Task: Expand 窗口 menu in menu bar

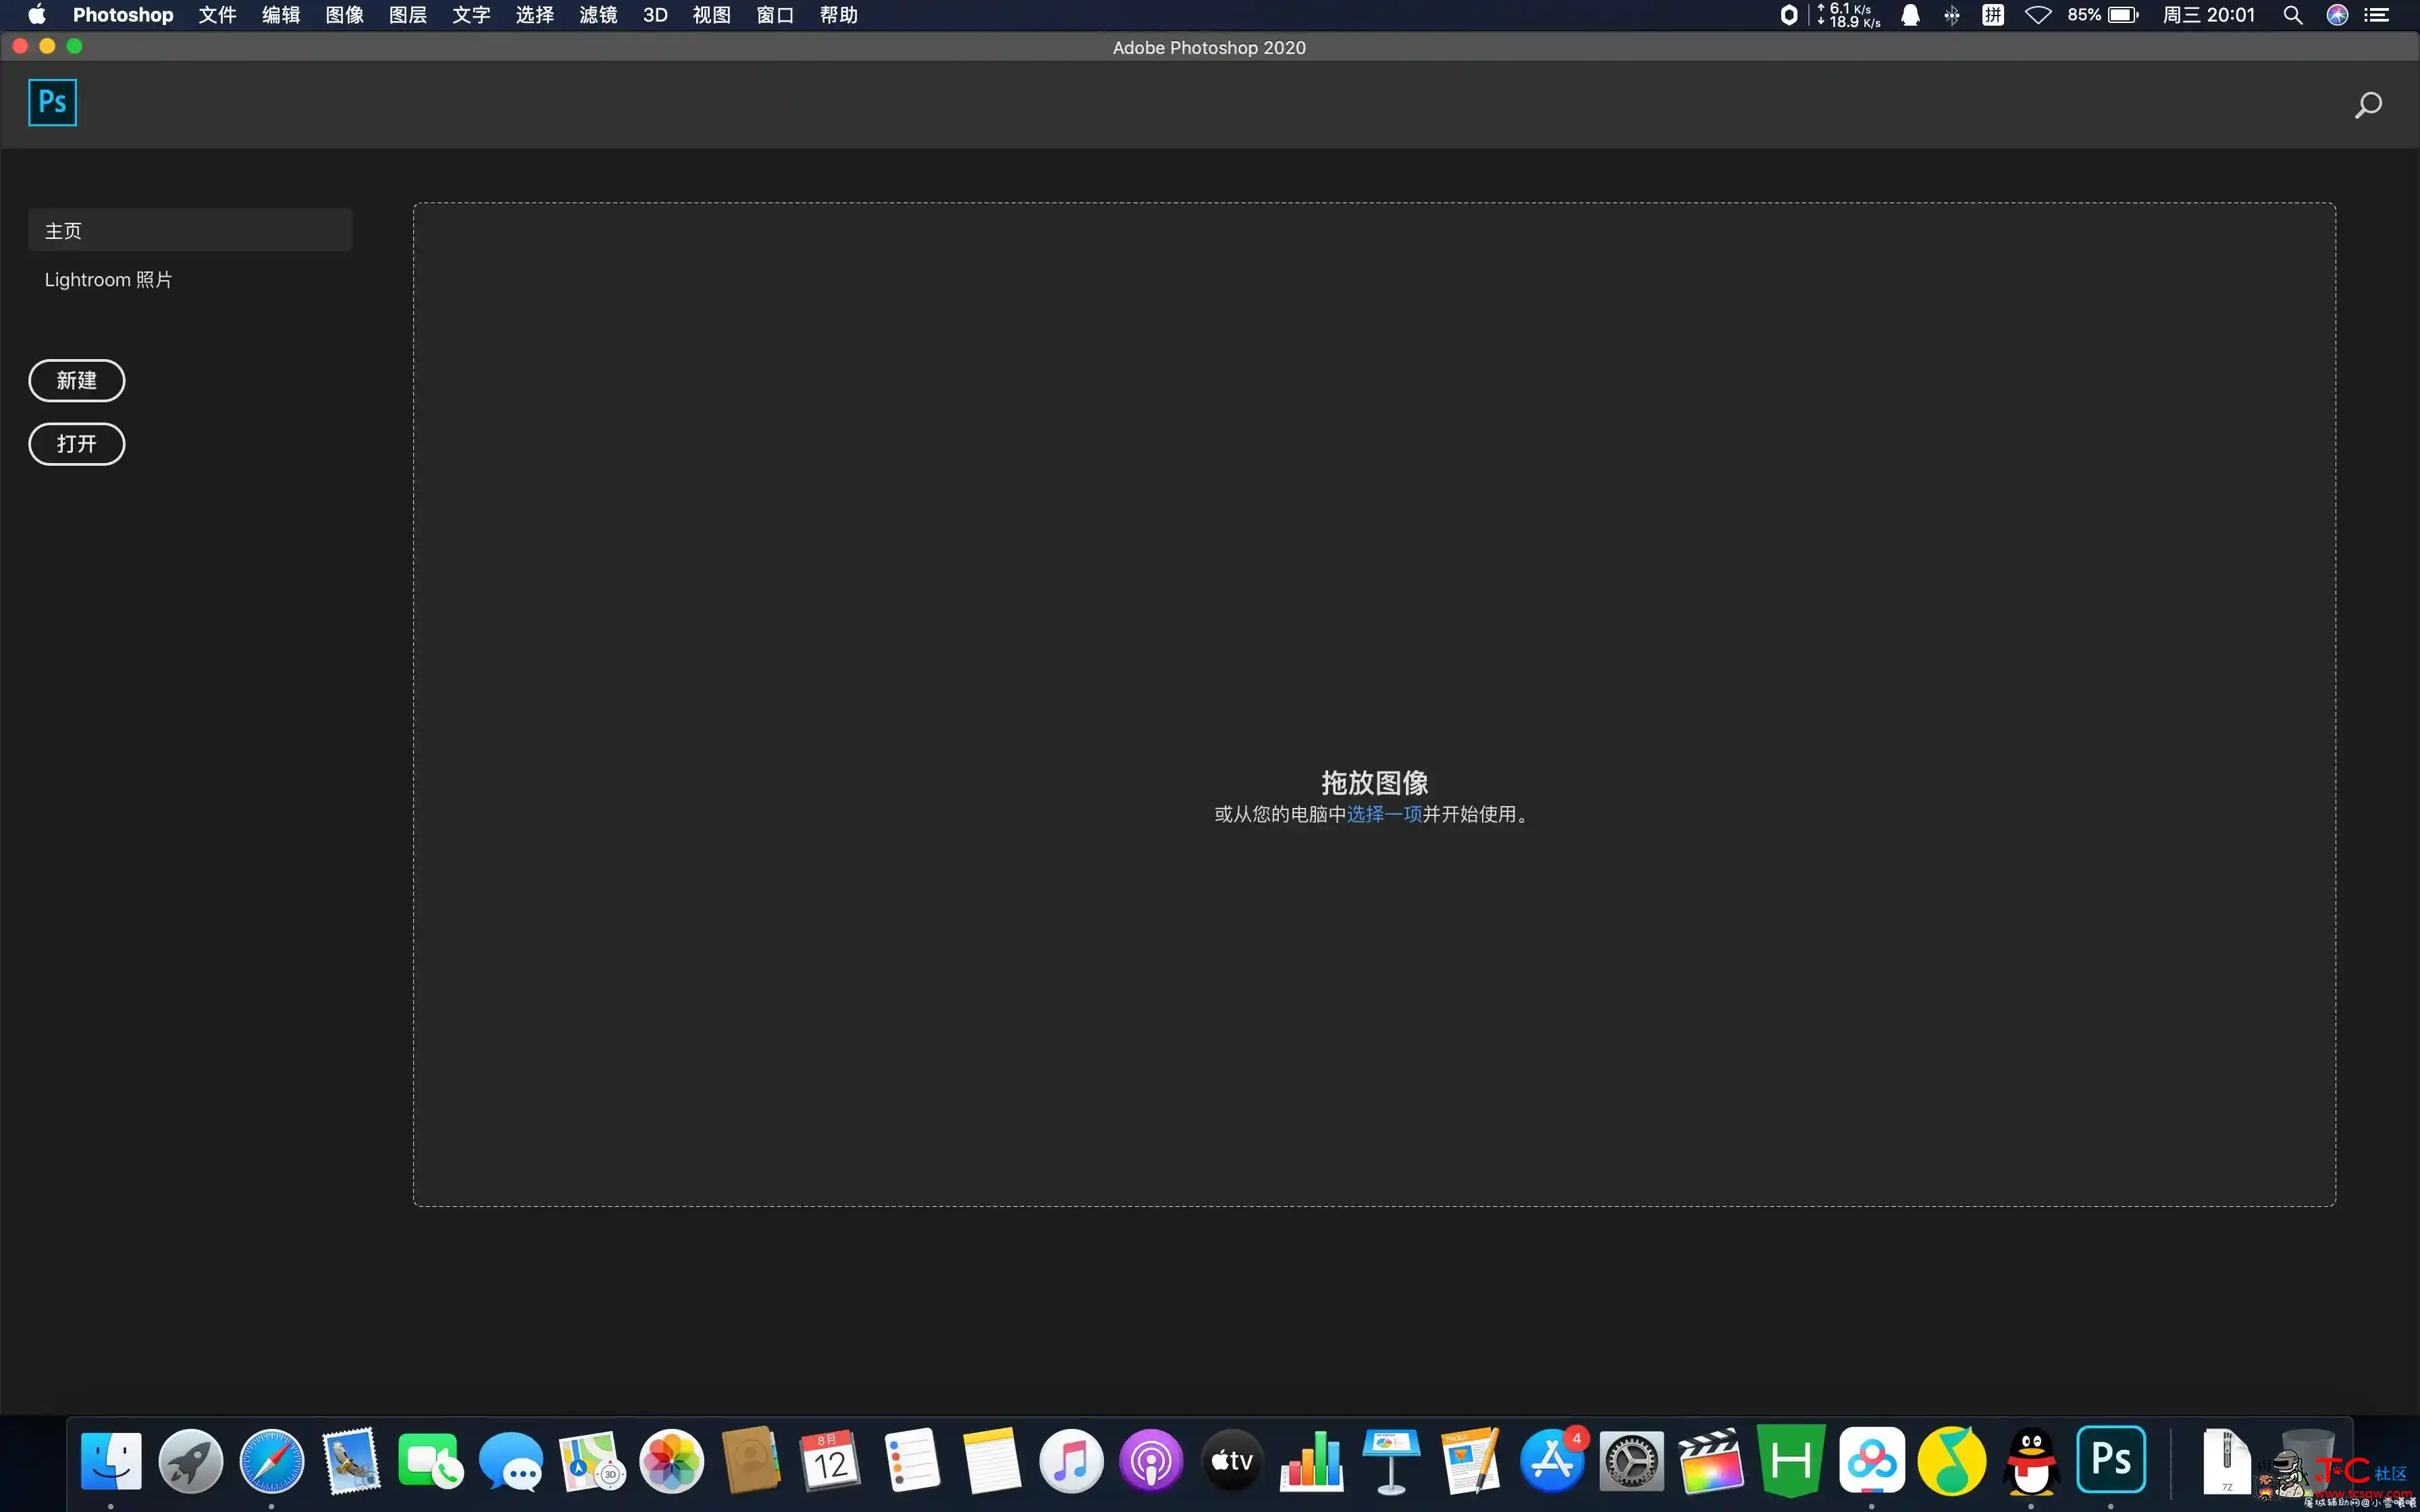Action: tap(774, 16)
